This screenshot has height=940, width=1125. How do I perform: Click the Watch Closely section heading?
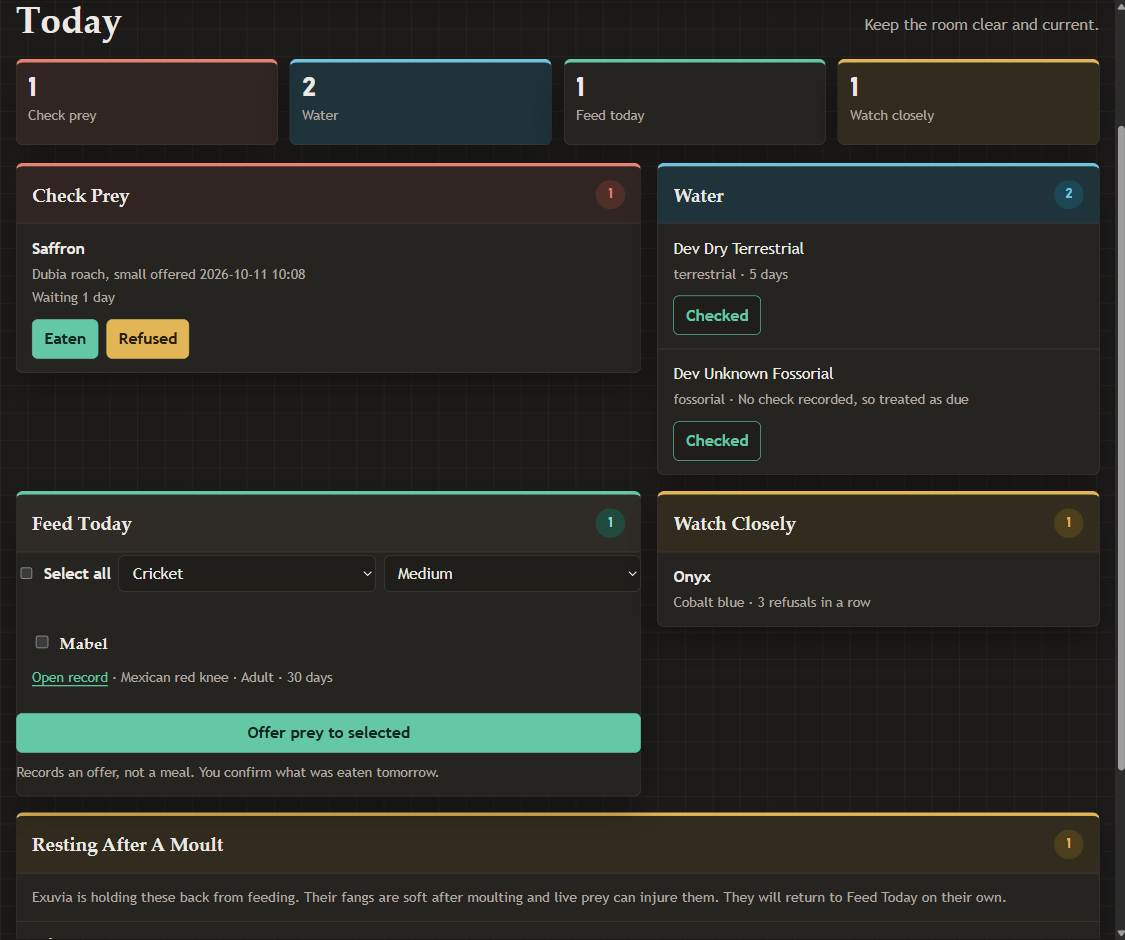(735, 524)
